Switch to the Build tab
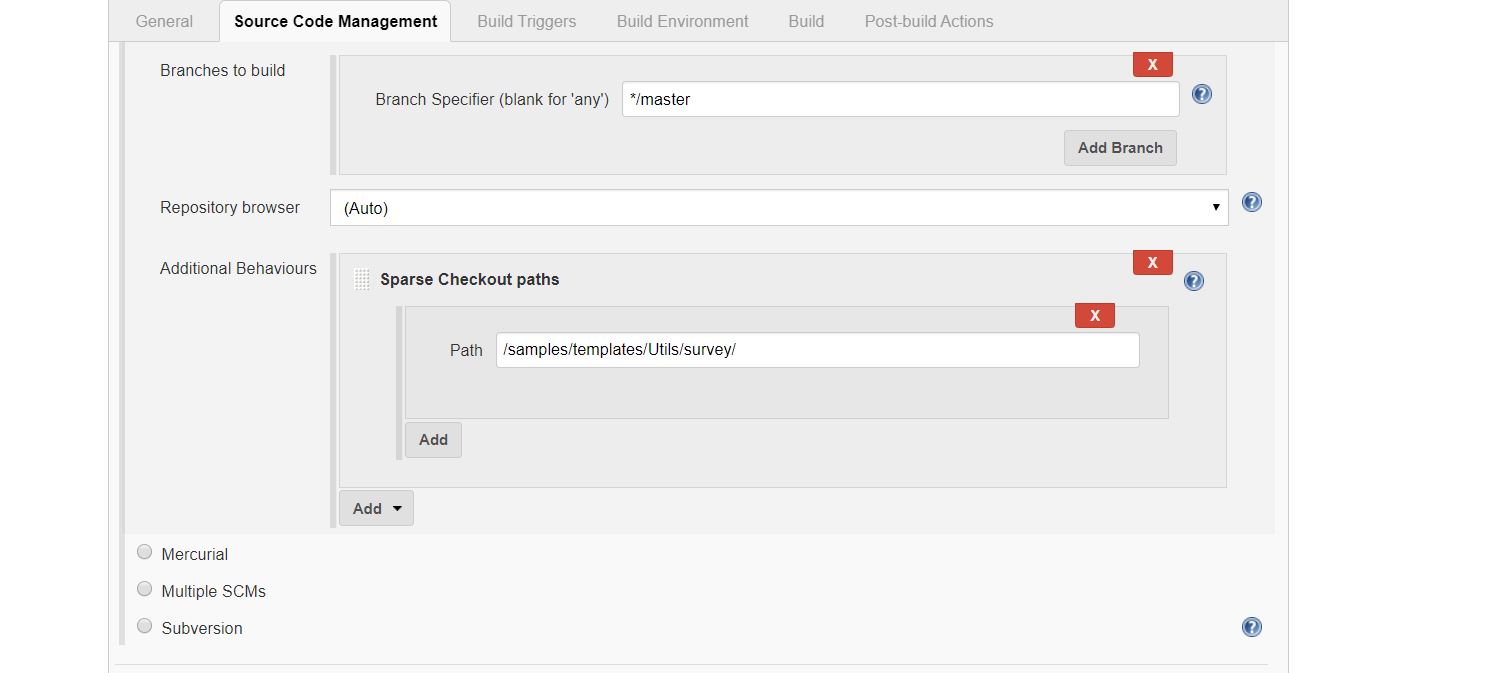 (x=806, y=21)
